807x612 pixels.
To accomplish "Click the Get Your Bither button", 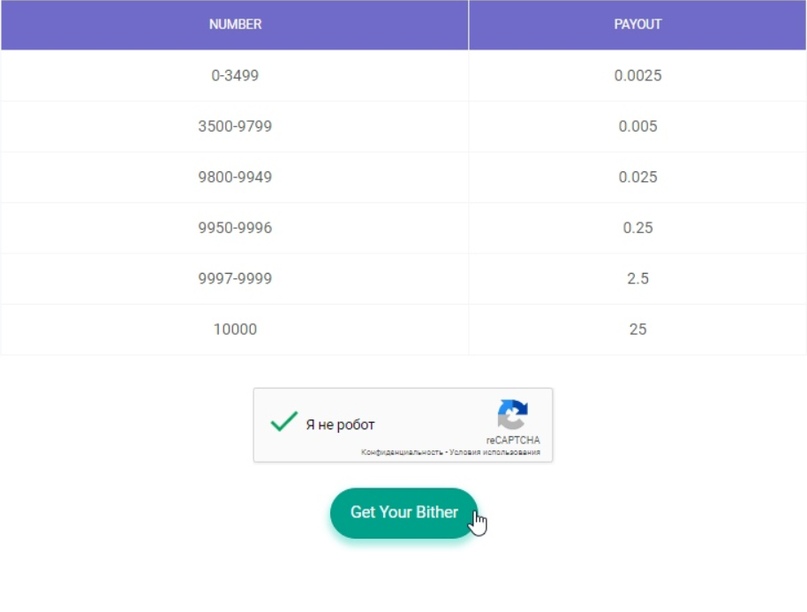I will [403, 512].
